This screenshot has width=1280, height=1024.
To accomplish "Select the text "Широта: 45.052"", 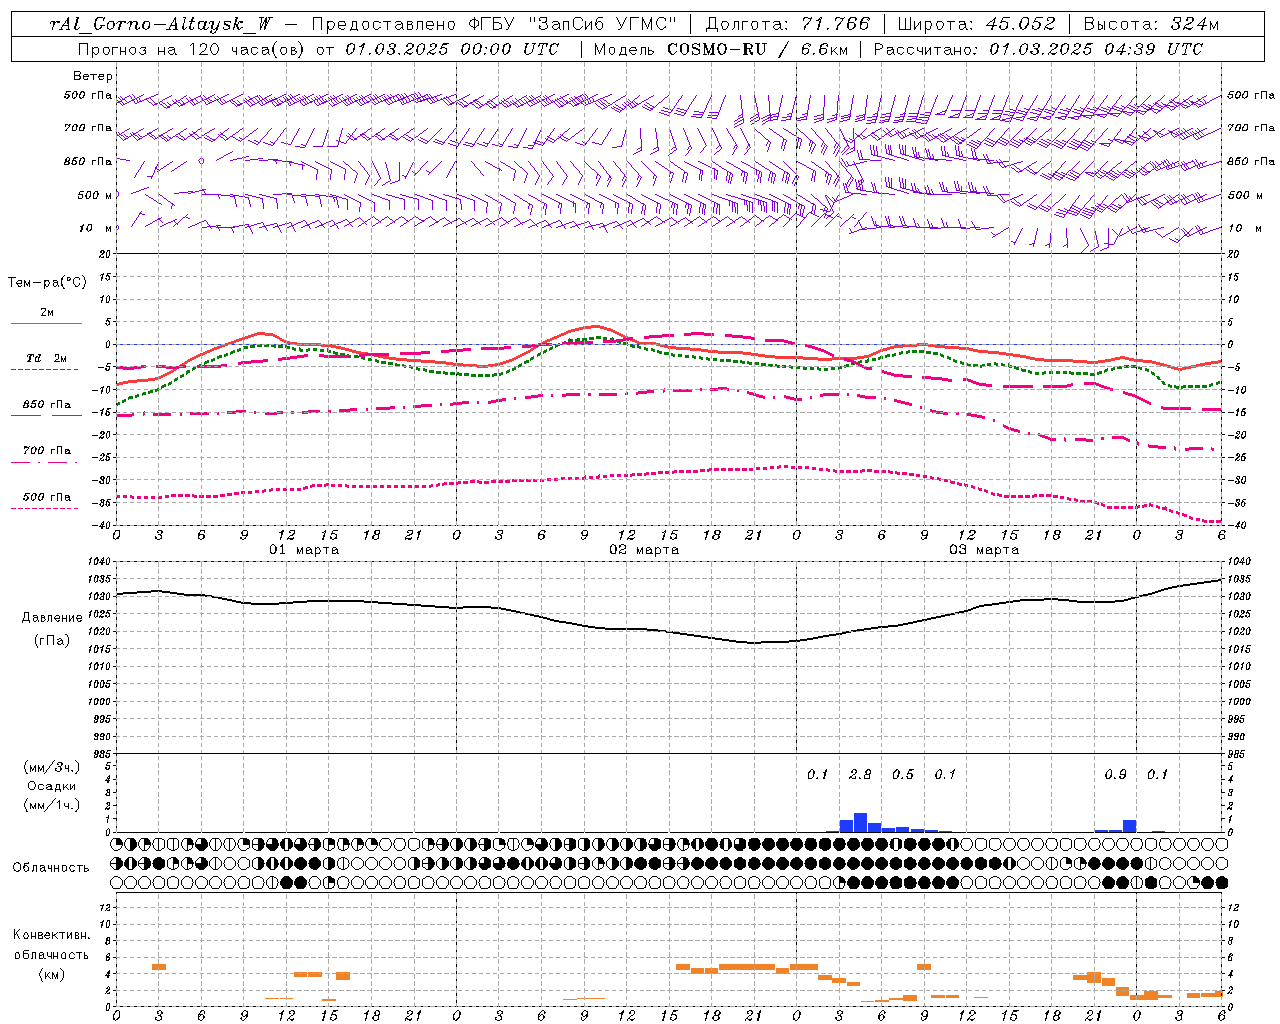I will [976, 24].
